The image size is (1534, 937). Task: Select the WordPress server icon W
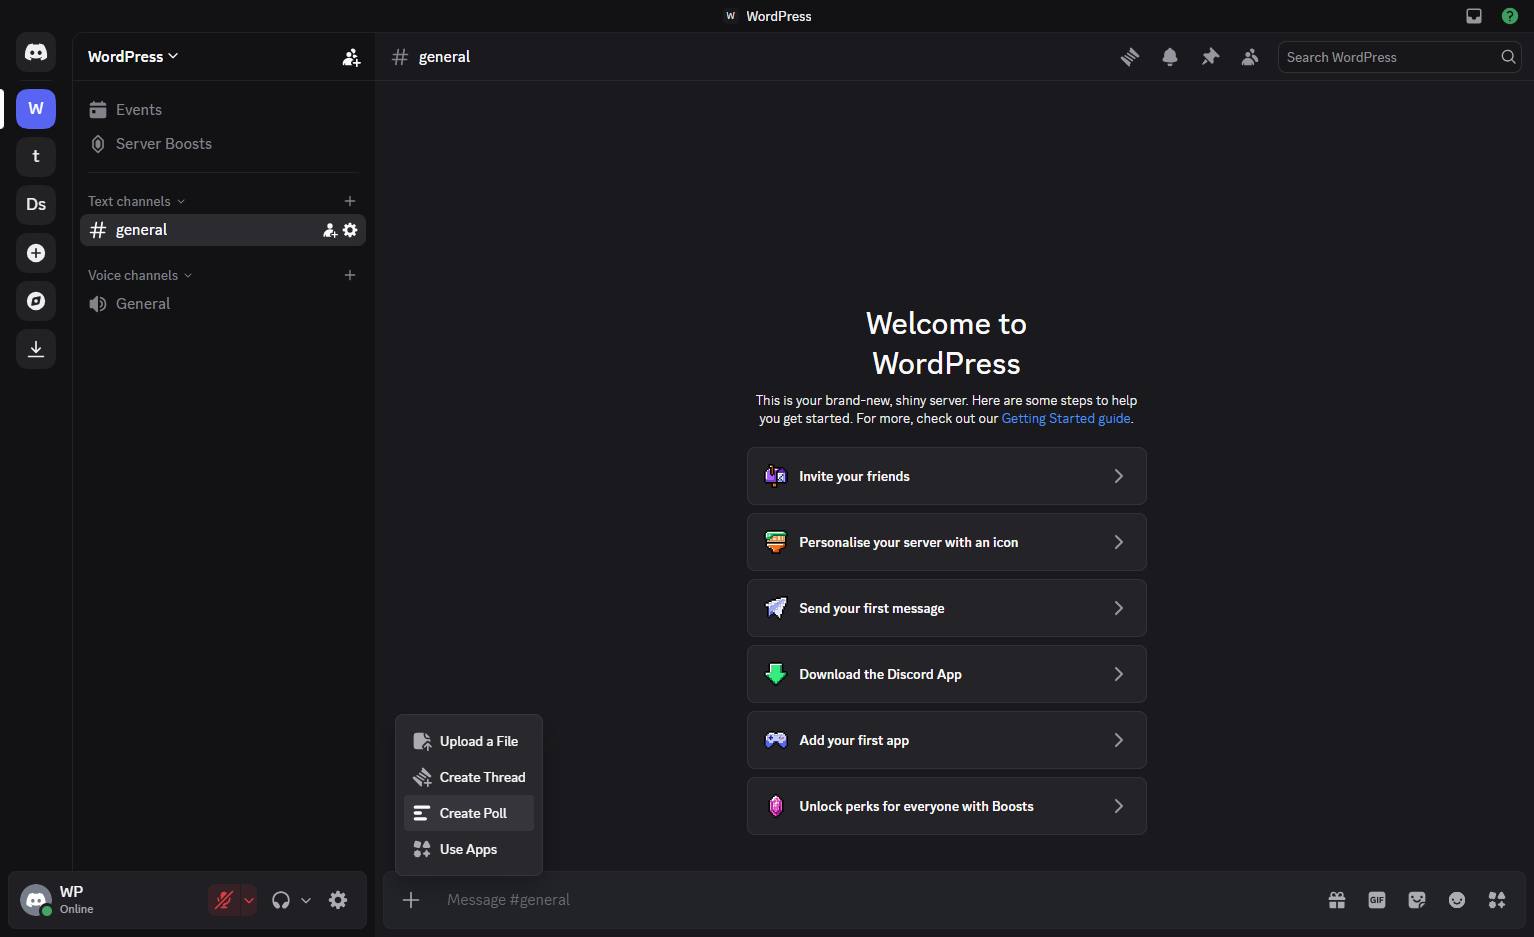[x=36, y=108]
